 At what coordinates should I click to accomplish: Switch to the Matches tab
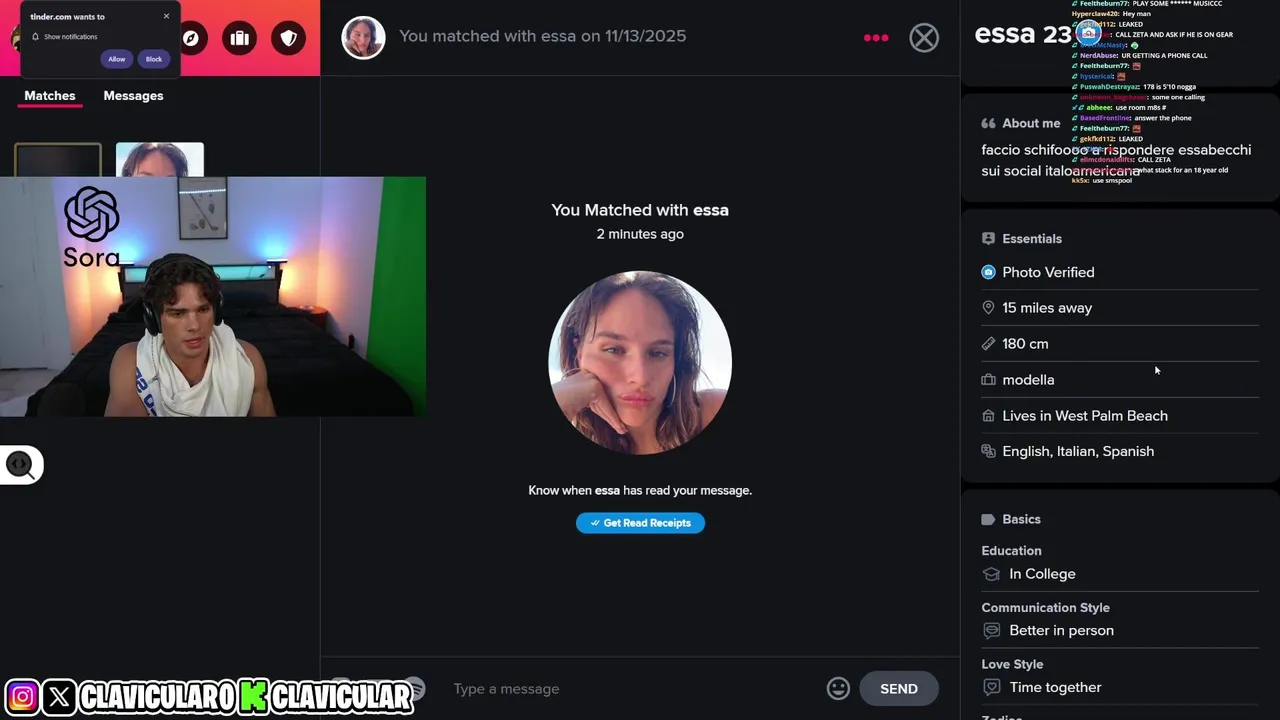[x=50, y=96]
